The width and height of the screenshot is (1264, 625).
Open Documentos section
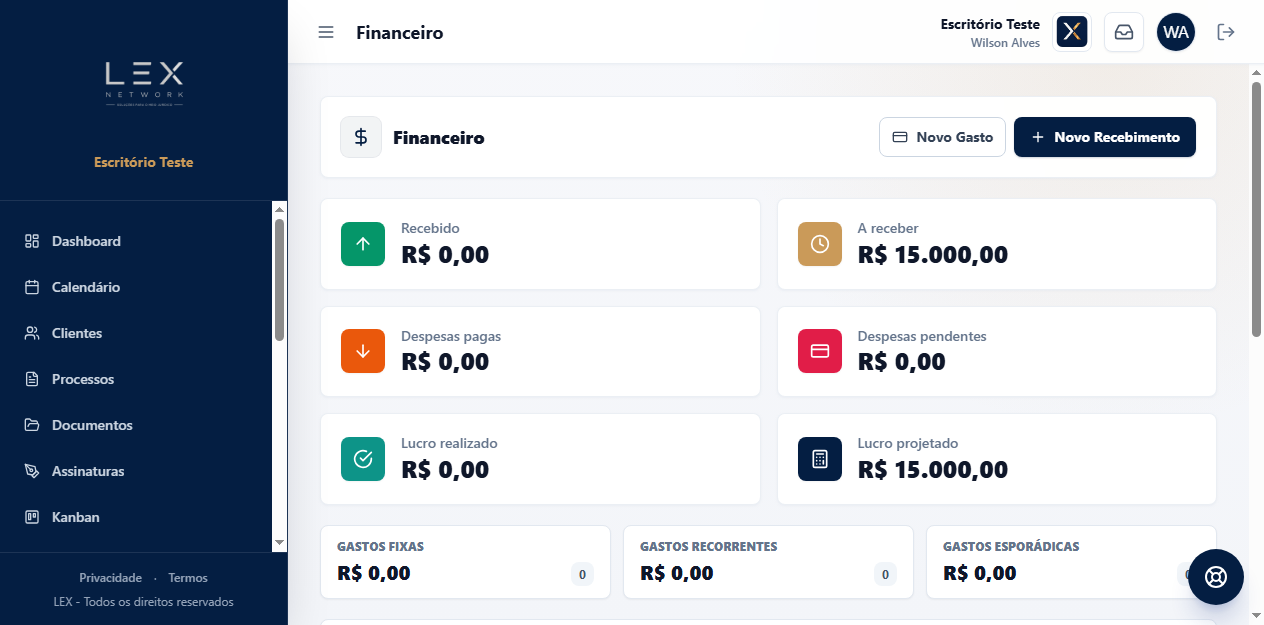pos(136,425)
